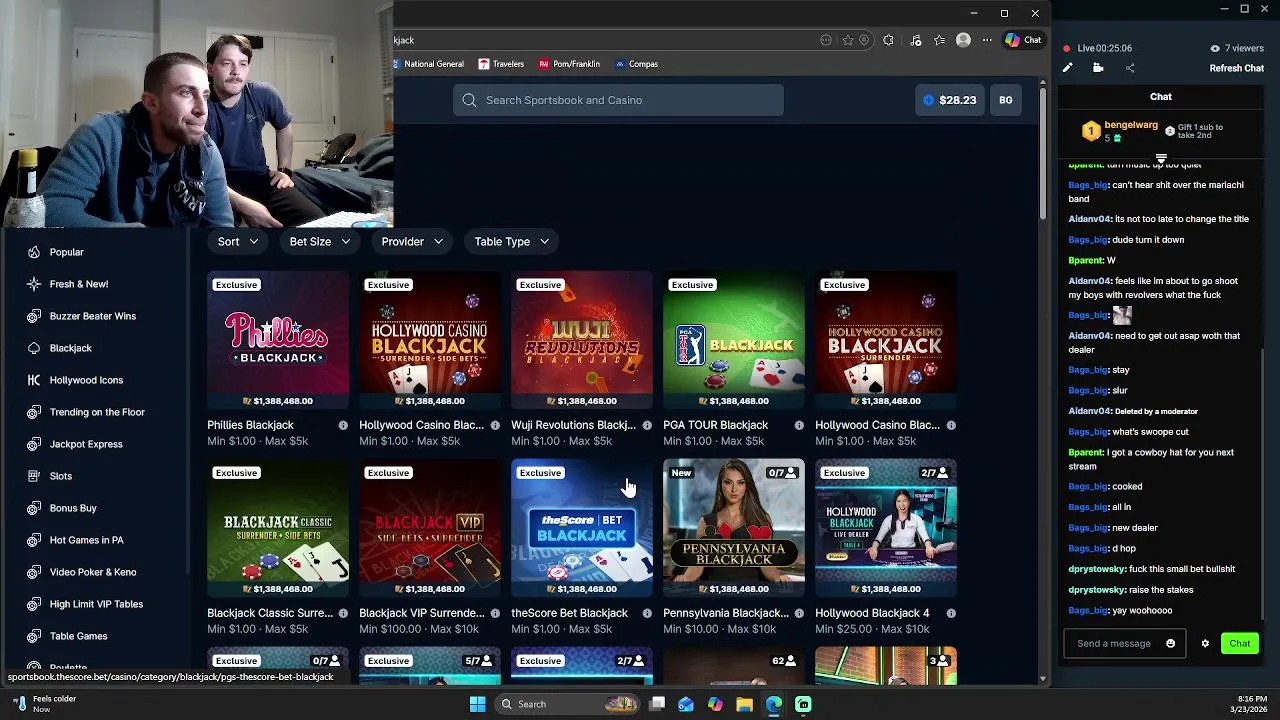Image resolution: width=1280 pixels, height=720 pixels.
Task: Open the emoji picker in chat message box
Action: [x=1171, y=644]
